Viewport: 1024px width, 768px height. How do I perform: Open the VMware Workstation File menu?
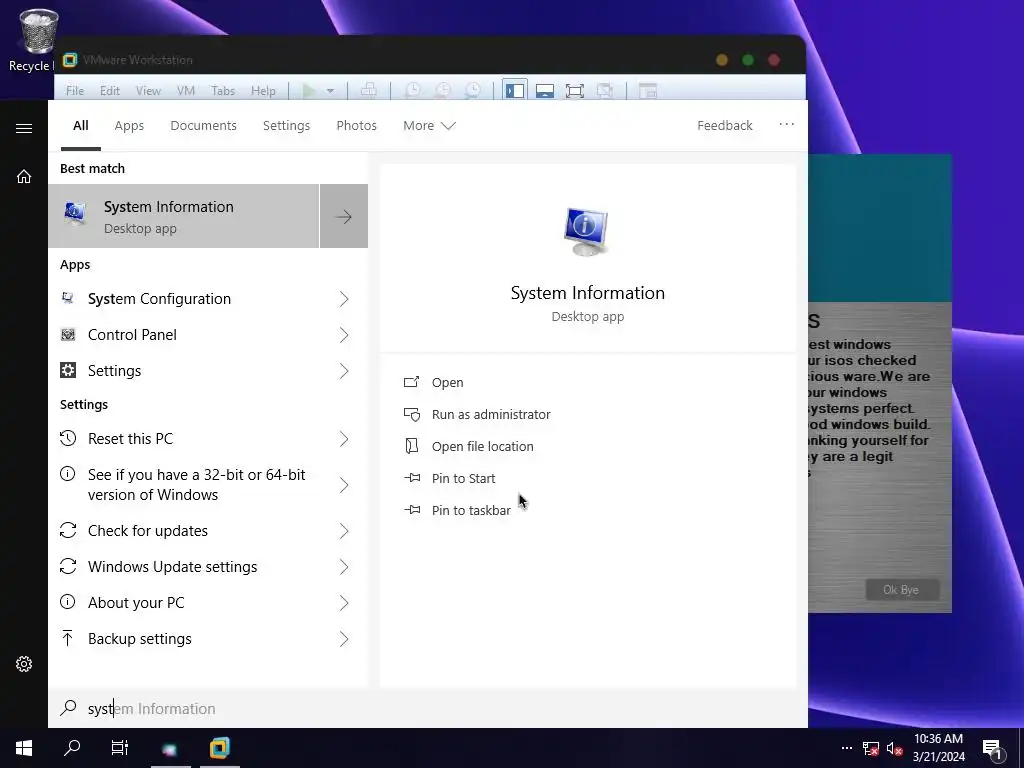point(74,90)
